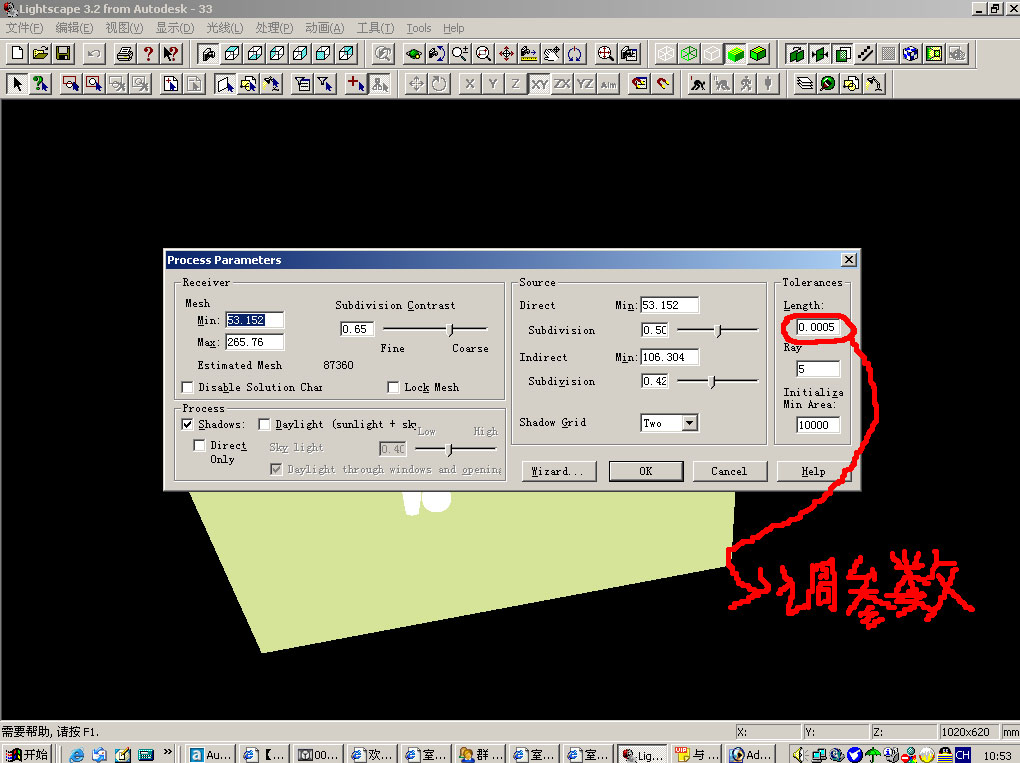Click the Print toolbar icon
1020x763 pixels.
coord(125,53)
